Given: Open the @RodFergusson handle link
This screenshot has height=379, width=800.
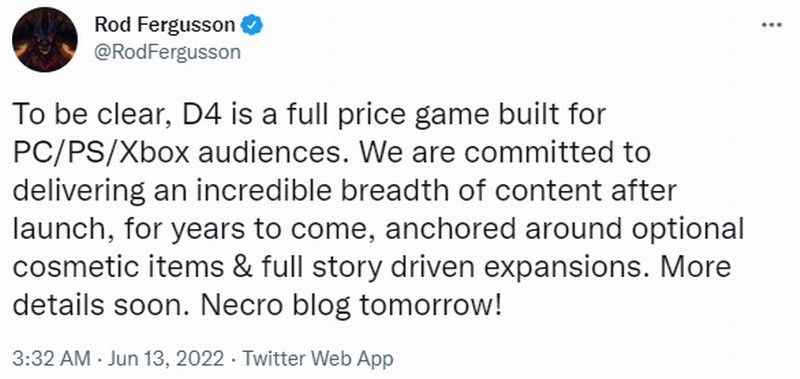Looking at the screenshot, I should point(167,52).
